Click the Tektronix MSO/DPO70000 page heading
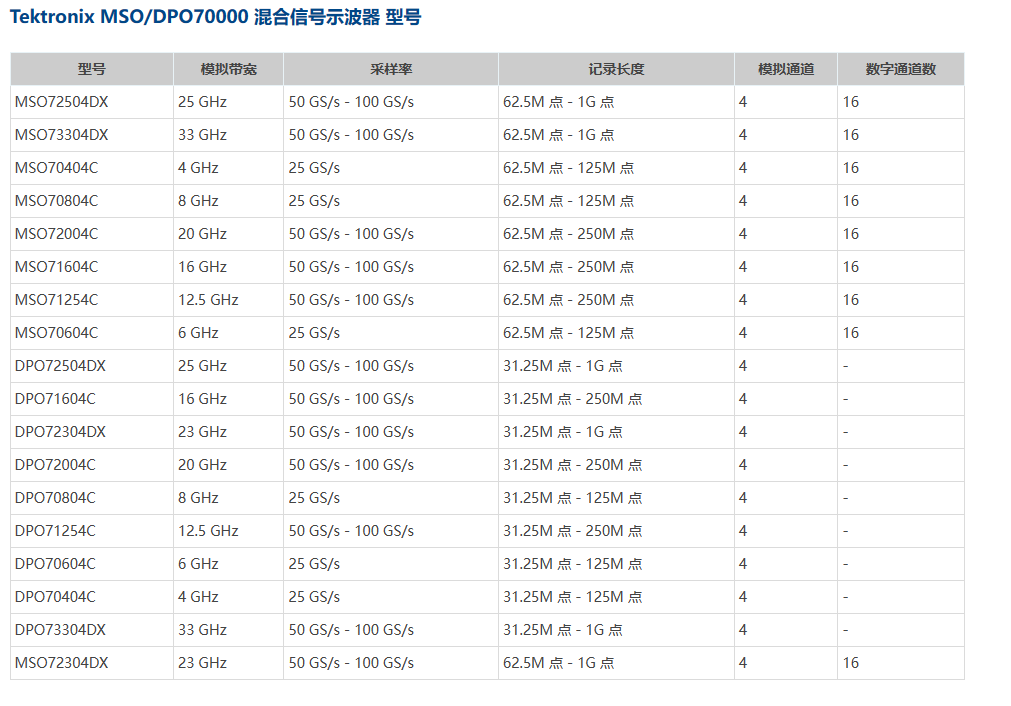1011x706 pixels. click(215, 19)
